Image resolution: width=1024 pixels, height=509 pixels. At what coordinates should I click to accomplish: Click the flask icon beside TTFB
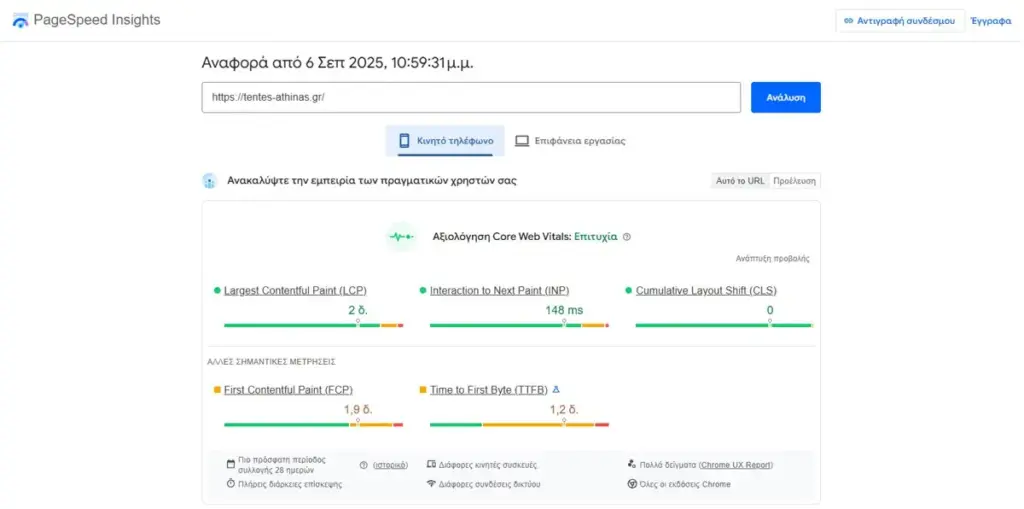556,389
